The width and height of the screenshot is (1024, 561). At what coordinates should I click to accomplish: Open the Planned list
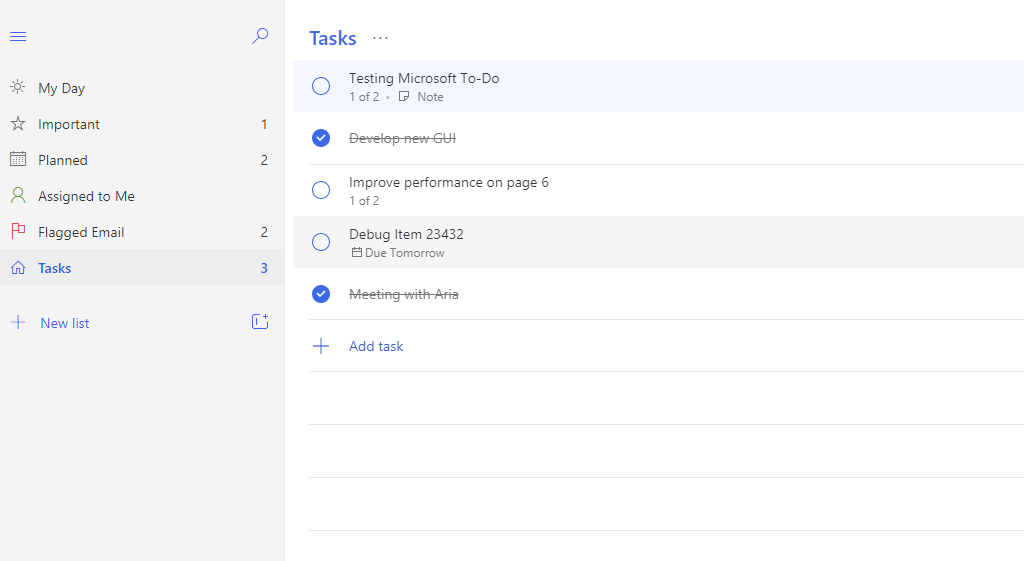point(63,160)
